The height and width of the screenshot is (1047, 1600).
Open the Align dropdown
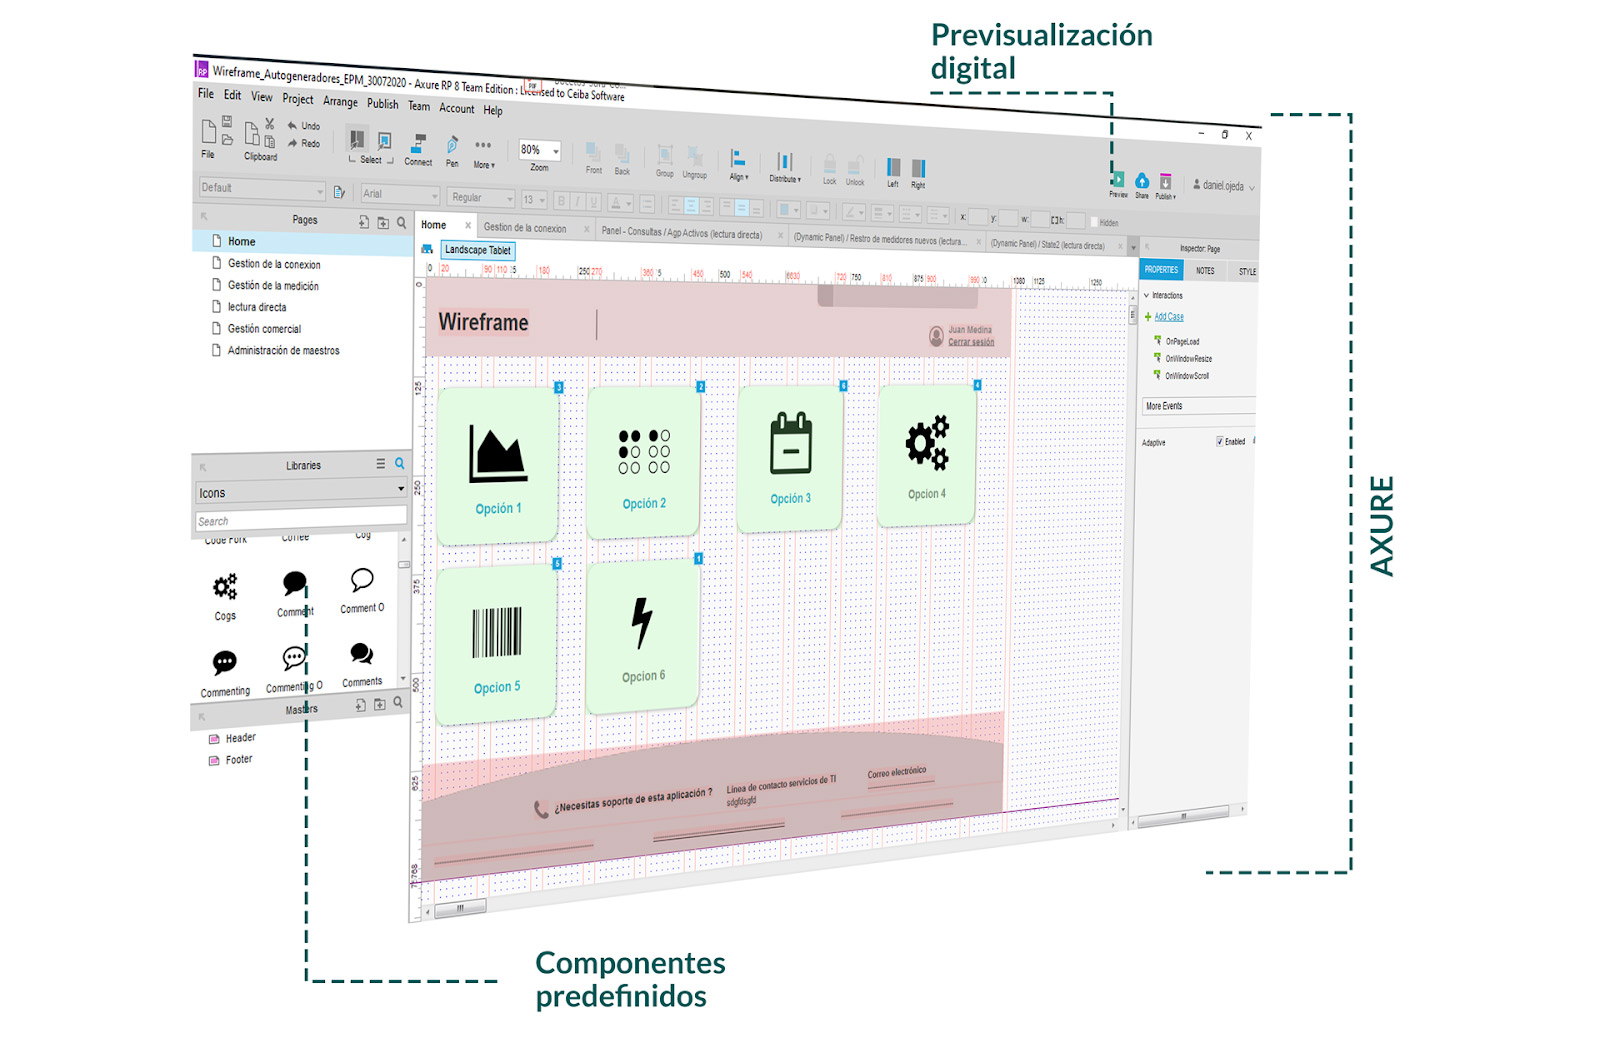click(738, 165)
